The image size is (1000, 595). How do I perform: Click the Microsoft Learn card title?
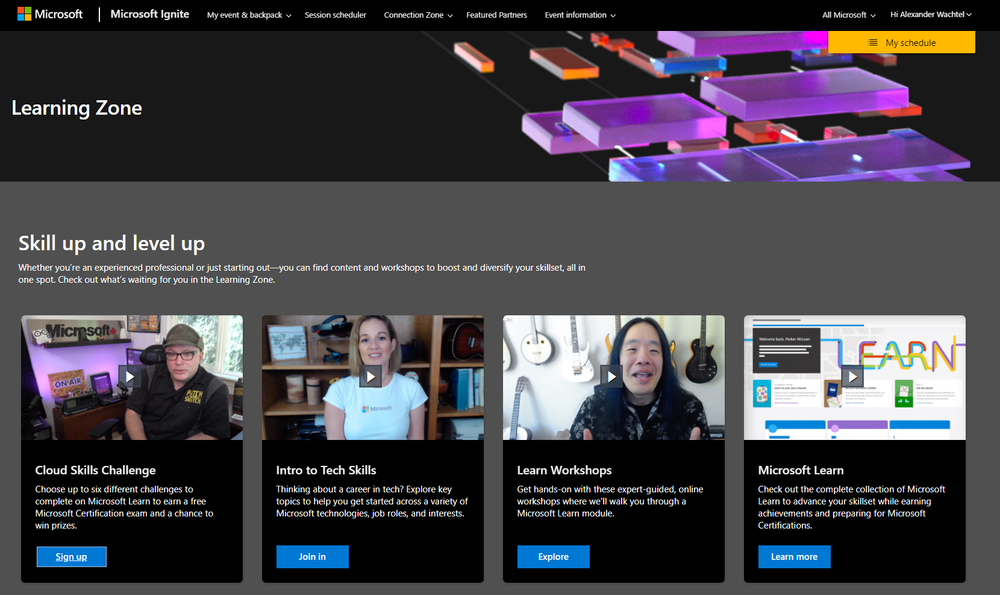tap(800, 470)
